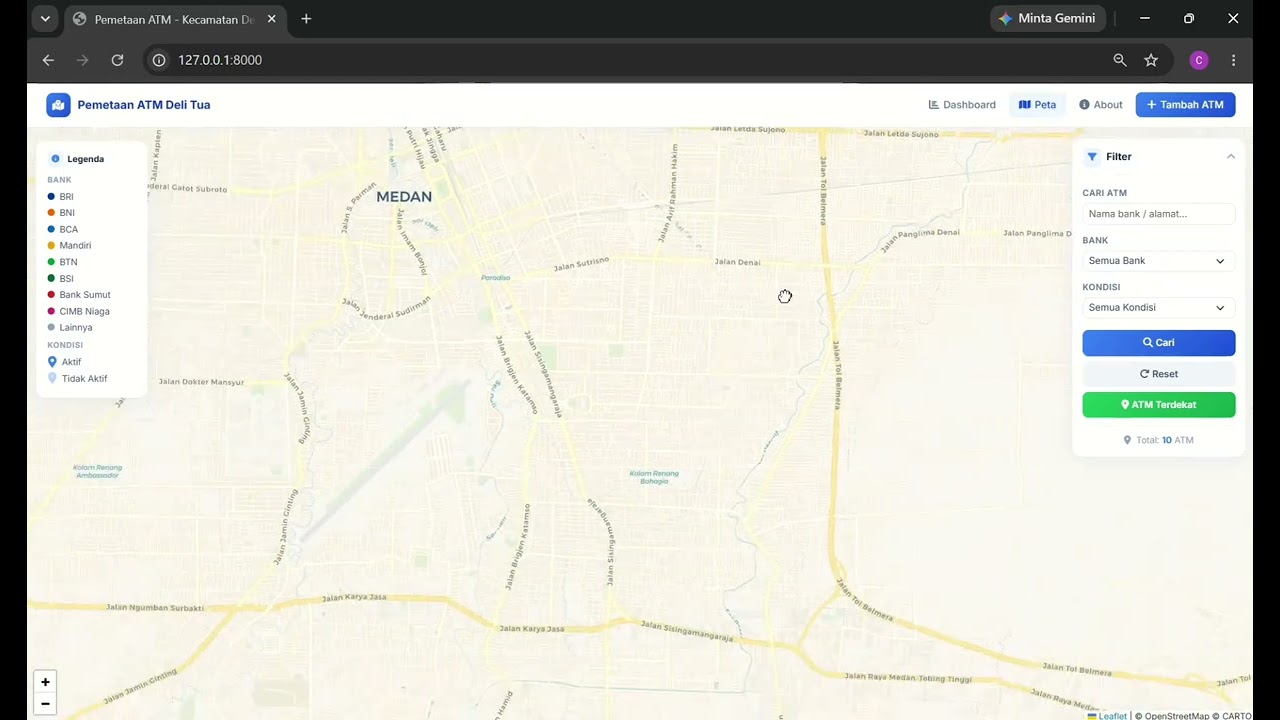Collapse the Filter panel chevron

point(1231,157)
